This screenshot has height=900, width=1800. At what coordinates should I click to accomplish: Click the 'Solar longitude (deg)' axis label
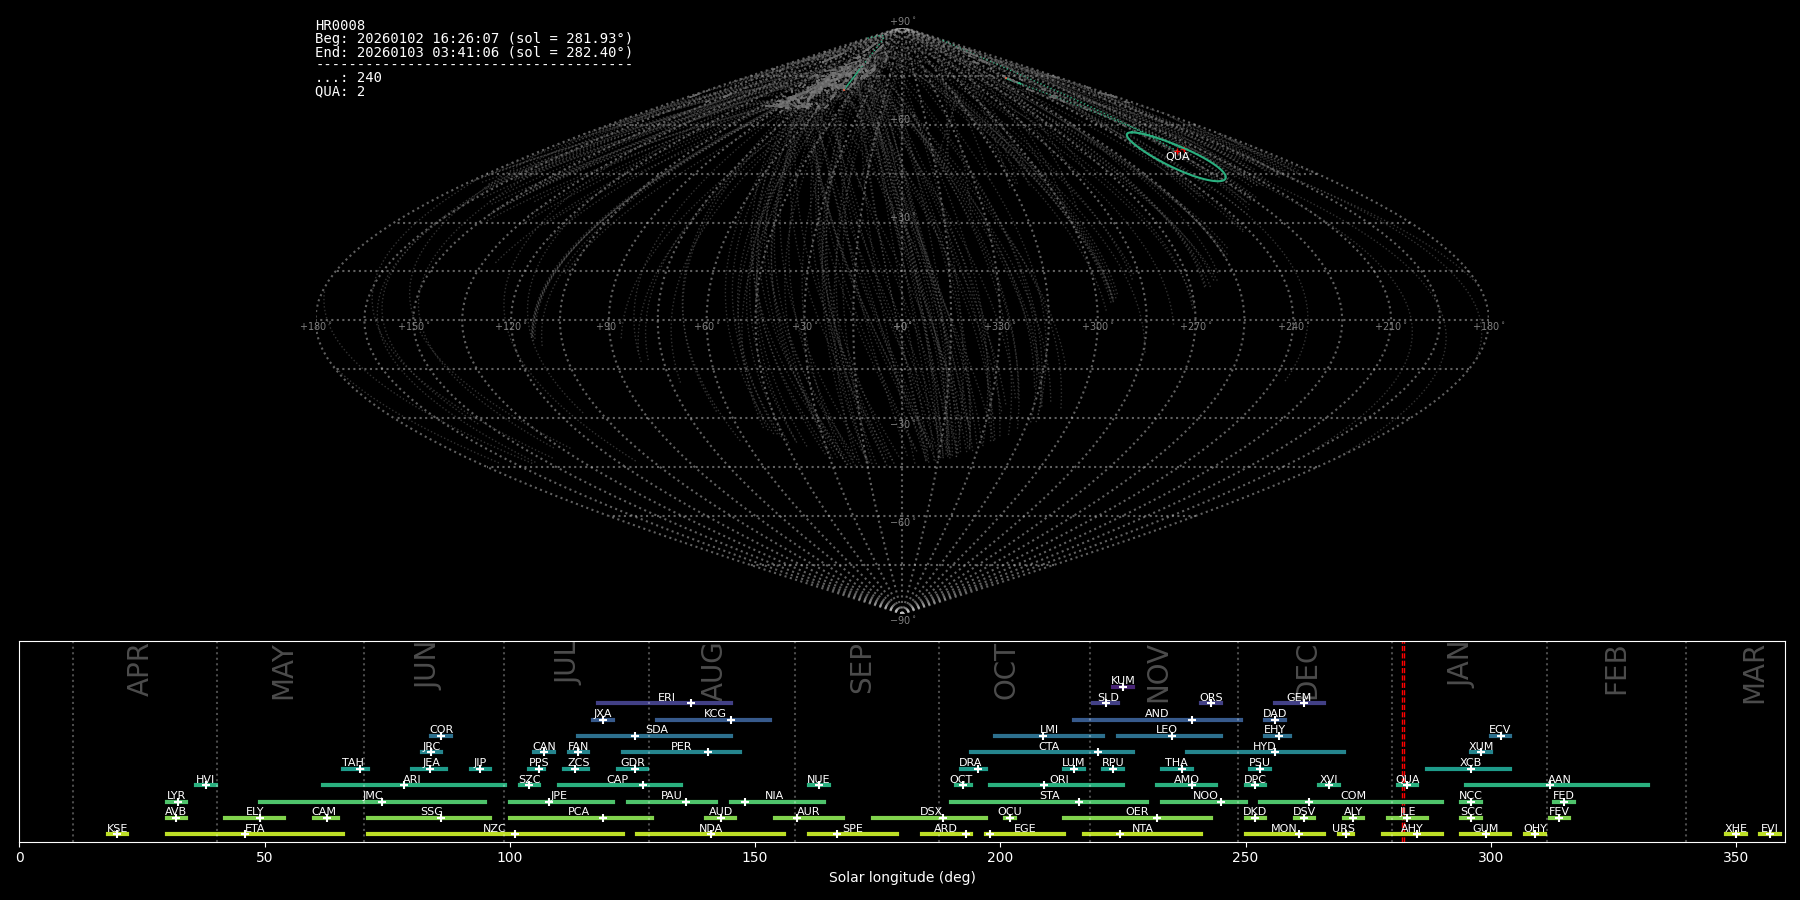902,877
